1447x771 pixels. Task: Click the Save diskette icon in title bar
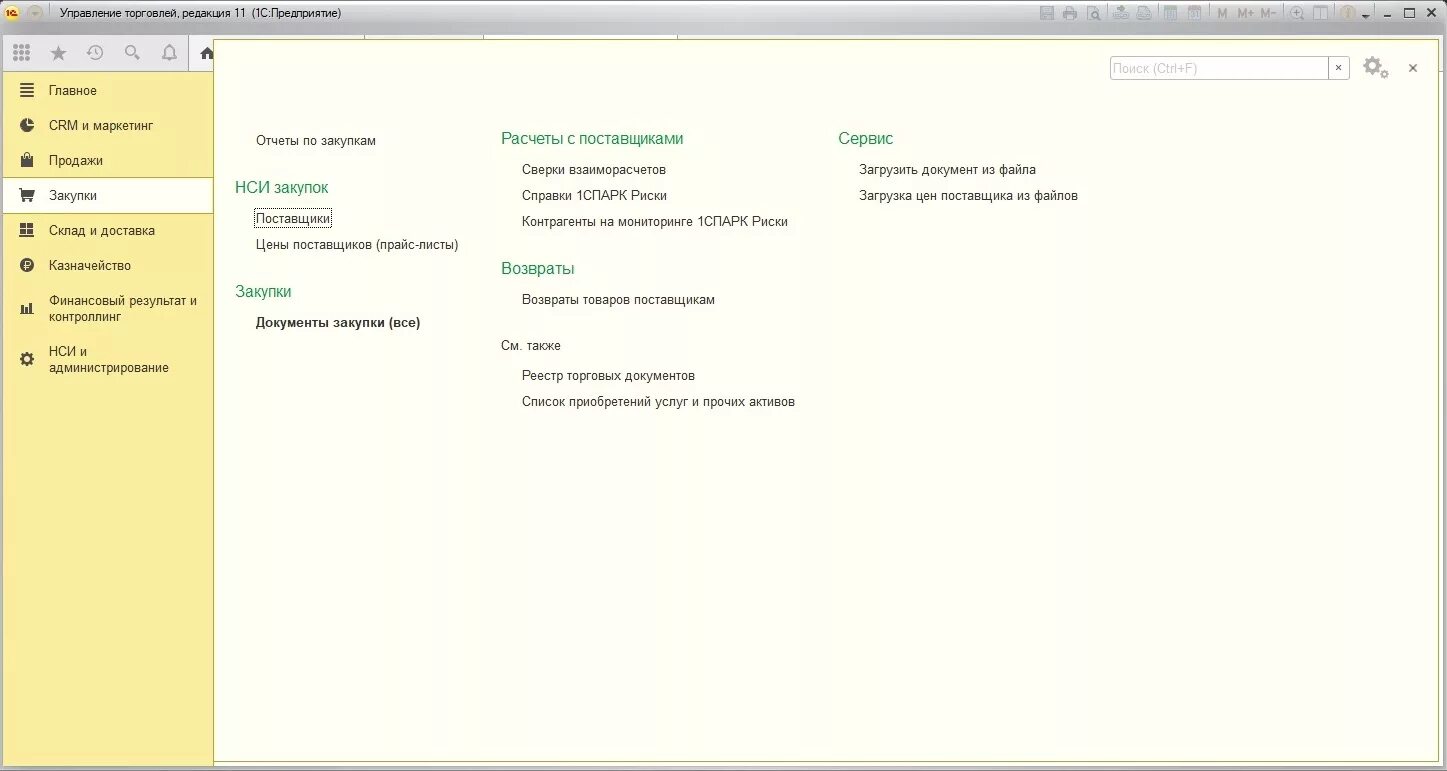[x=1047, y=13]
